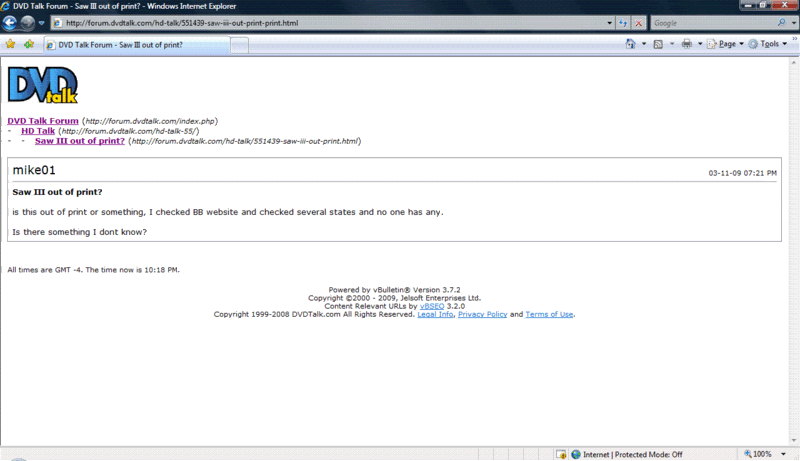800x461 pixels.
Task: Click the RSS Feeds icon
Action: 658,44
